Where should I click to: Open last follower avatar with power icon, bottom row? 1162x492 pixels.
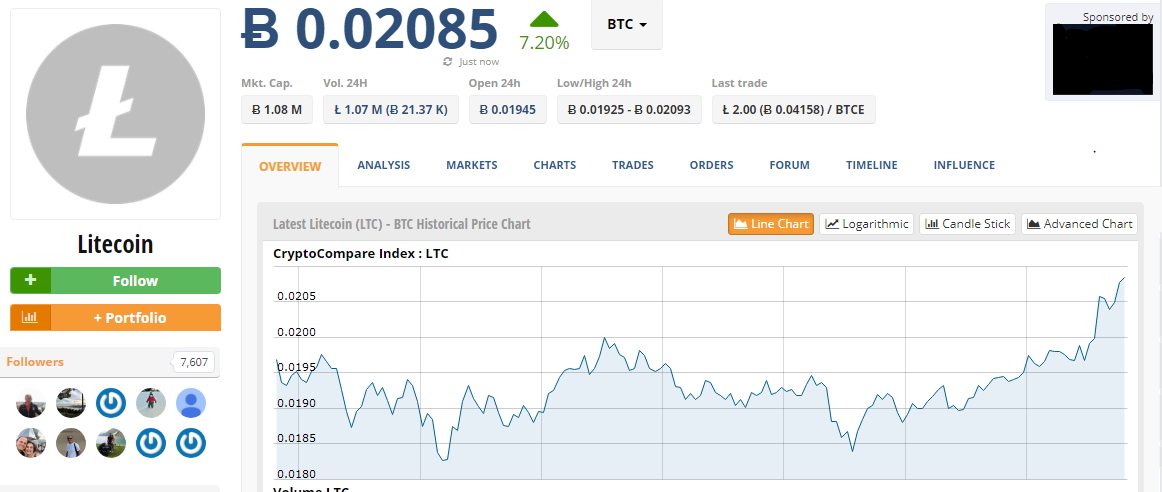tap(191, 443)
